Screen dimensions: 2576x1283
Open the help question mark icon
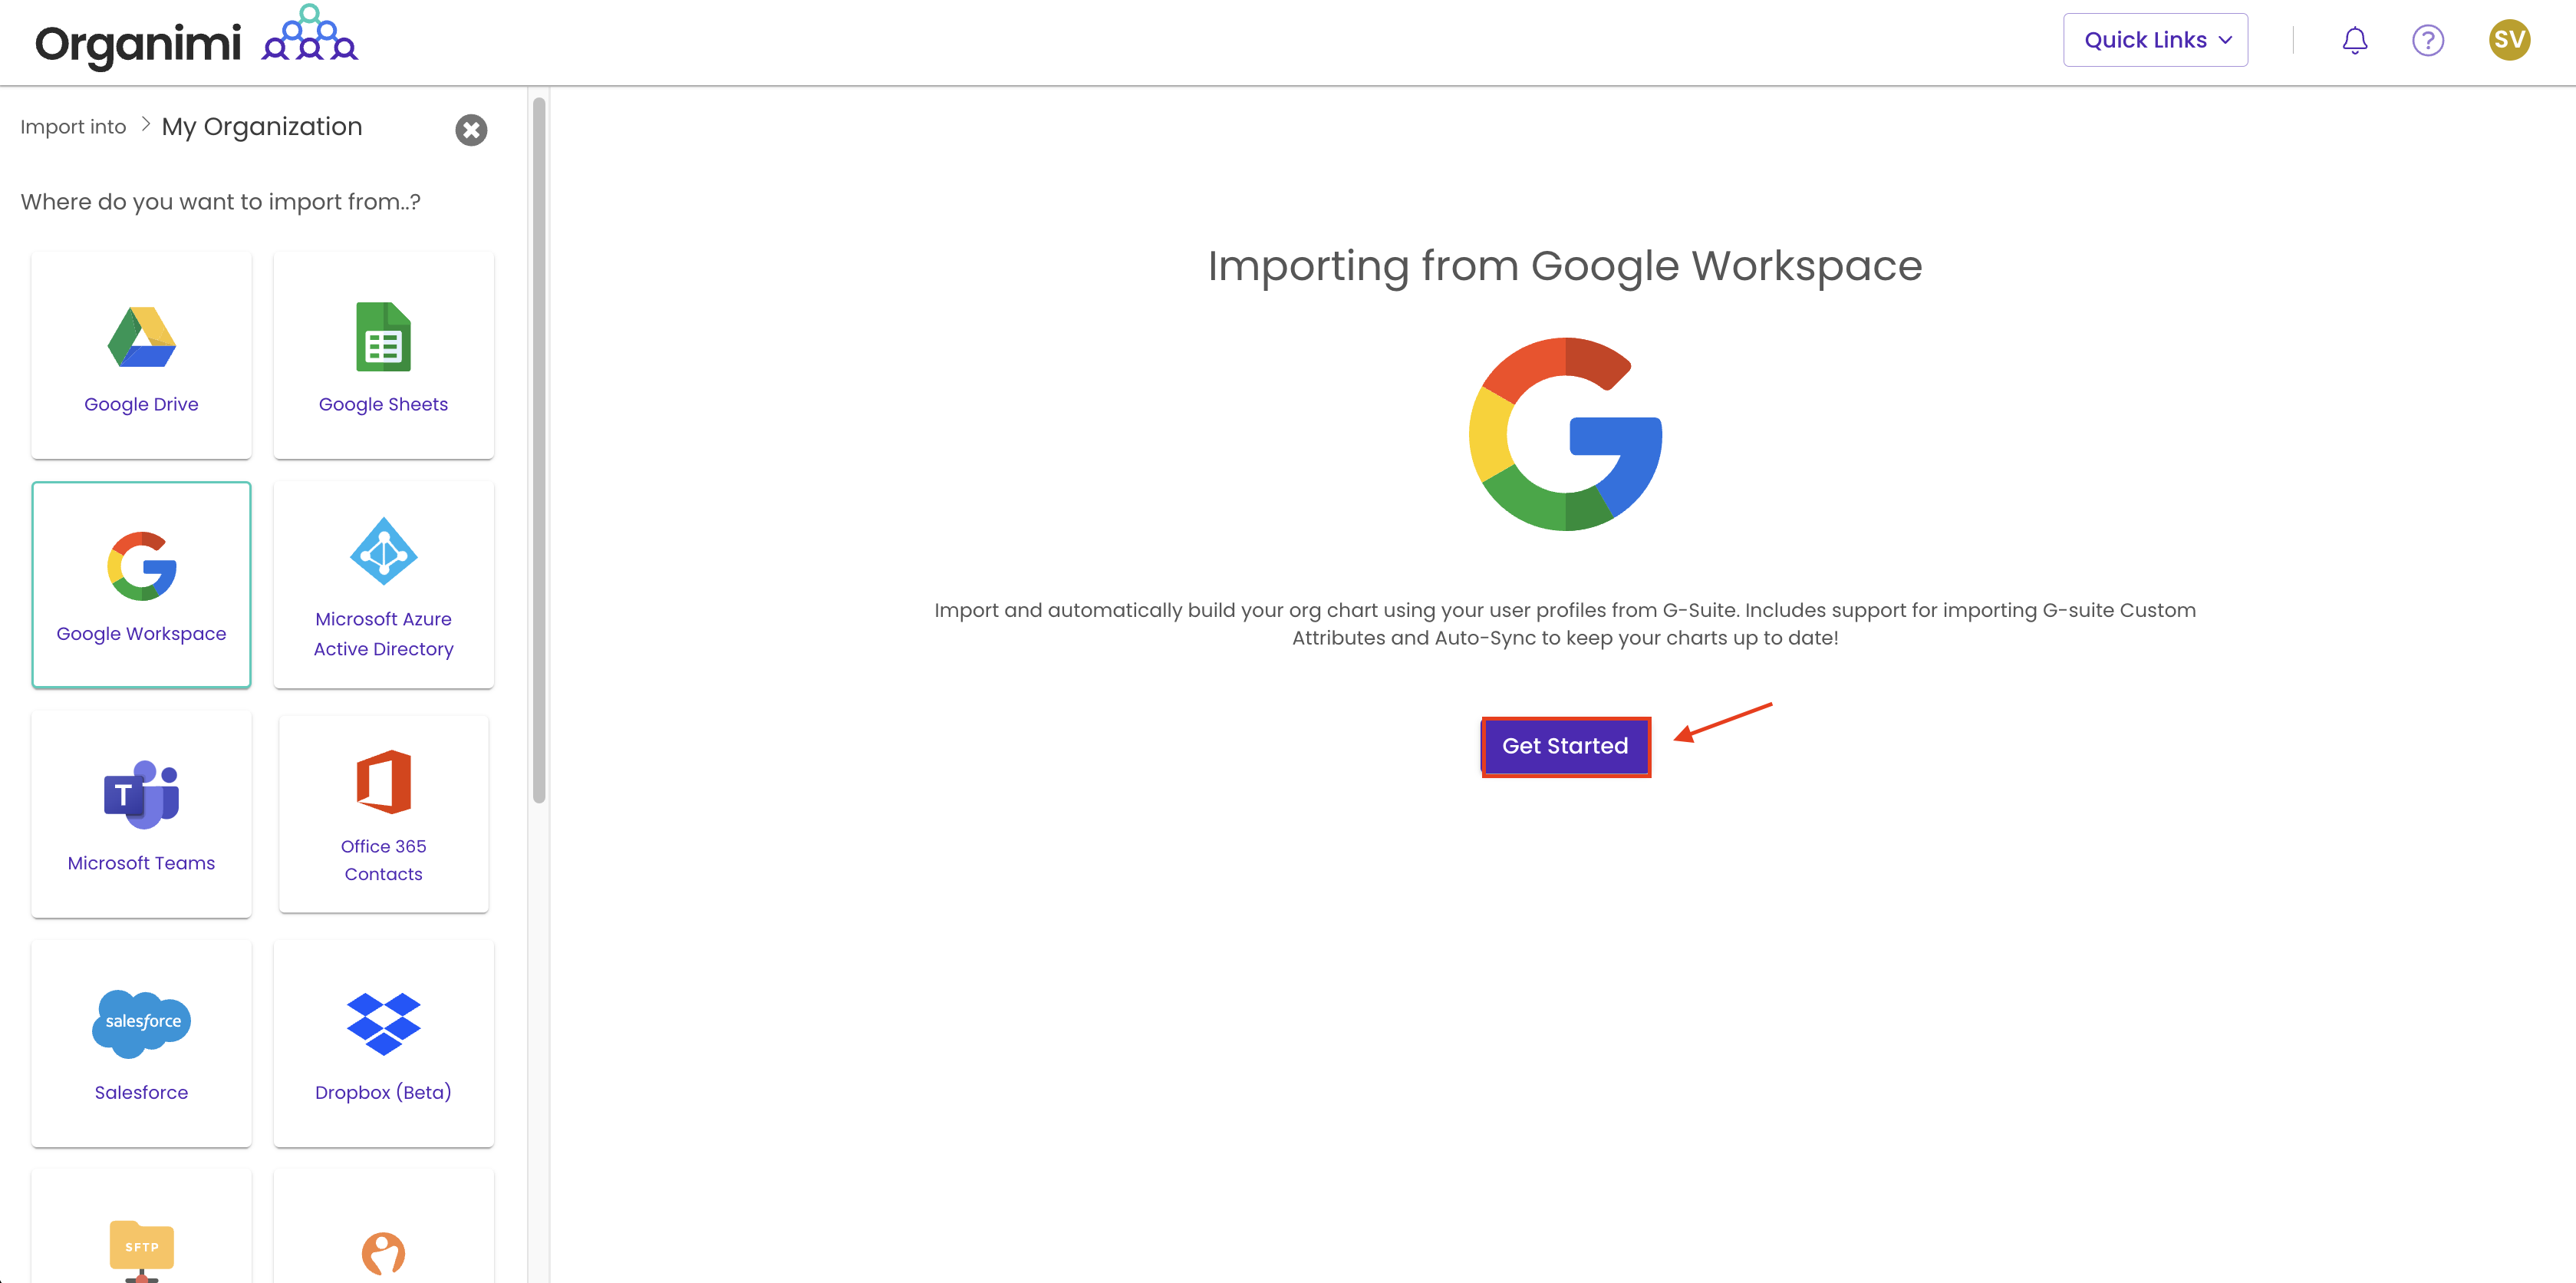(2428, 40)
